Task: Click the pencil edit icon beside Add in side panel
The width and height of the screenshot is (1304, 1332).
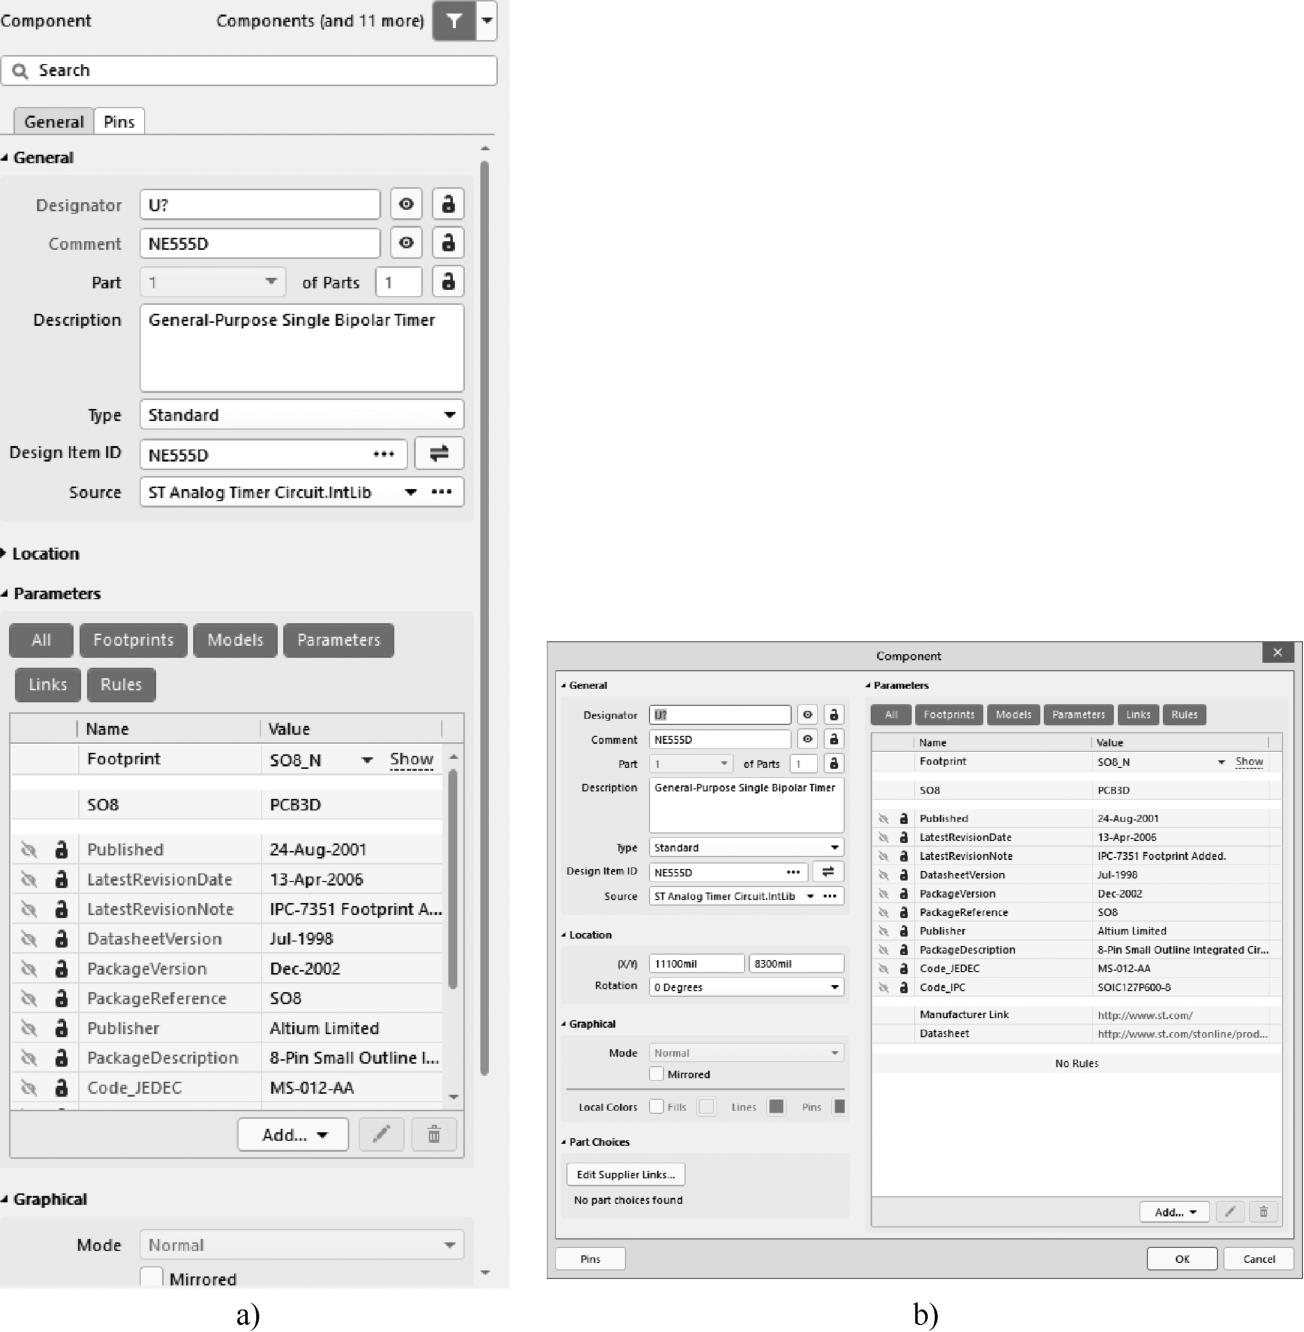Action: (381, 1134)
